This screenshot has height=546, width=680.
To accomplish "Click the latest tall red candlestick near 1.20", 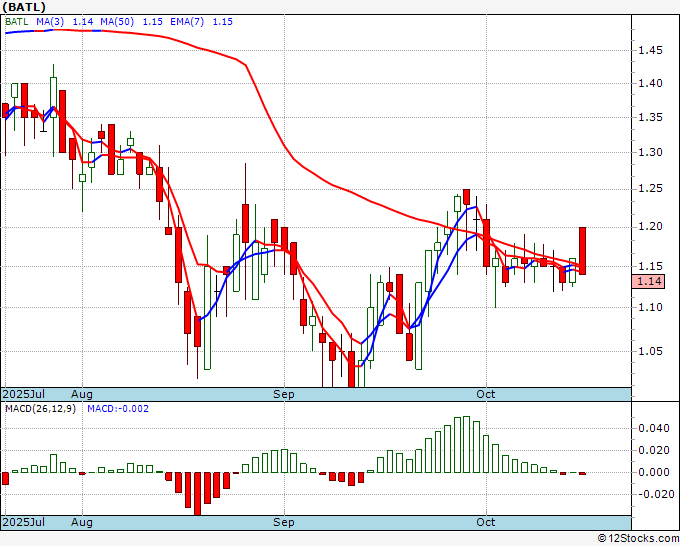I will (x=582, y=251).
